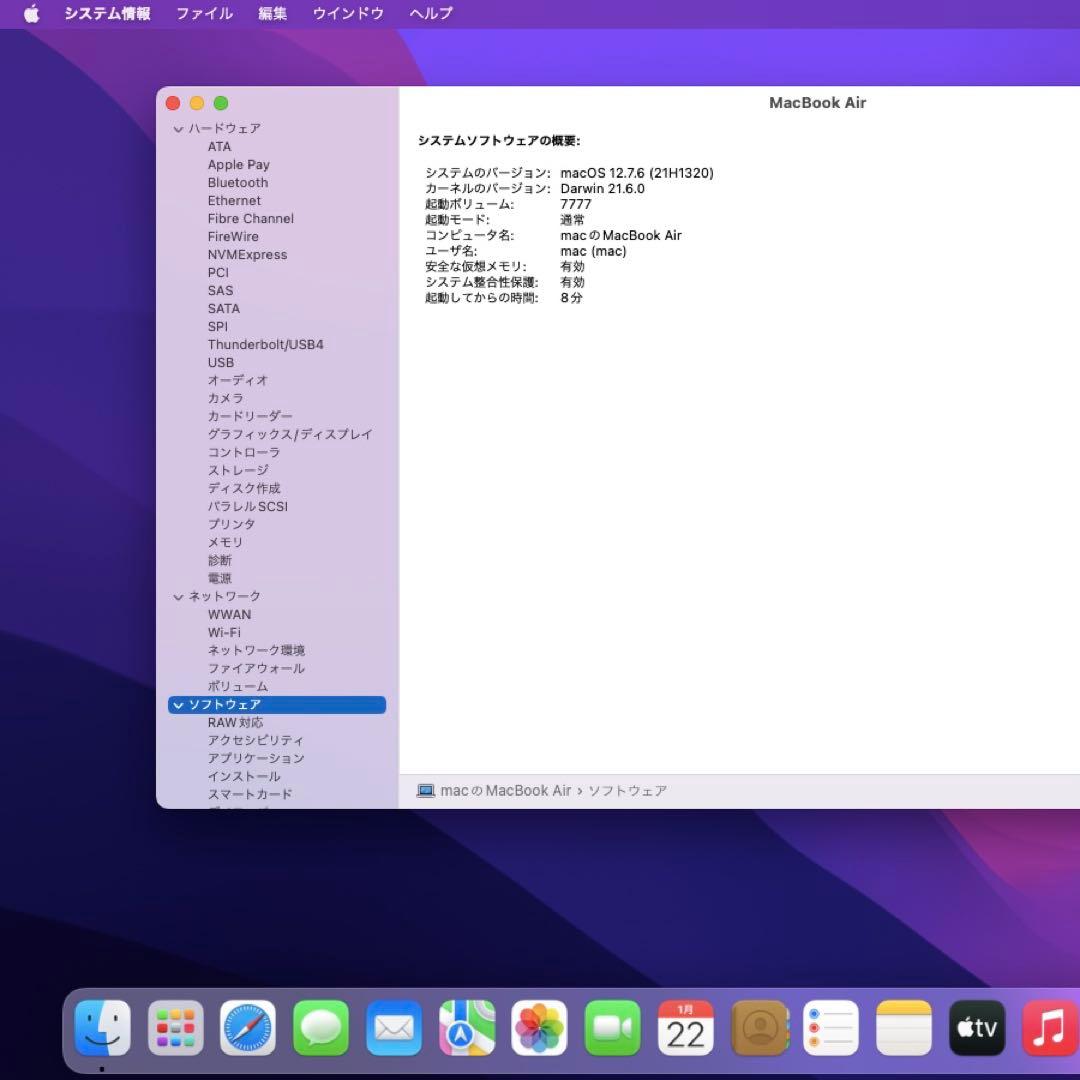Image resolution: width=1080 pixels, height=1080 pixels.
Task: Launch the Photos app from the Dock
Action: tap(539, 1026)
